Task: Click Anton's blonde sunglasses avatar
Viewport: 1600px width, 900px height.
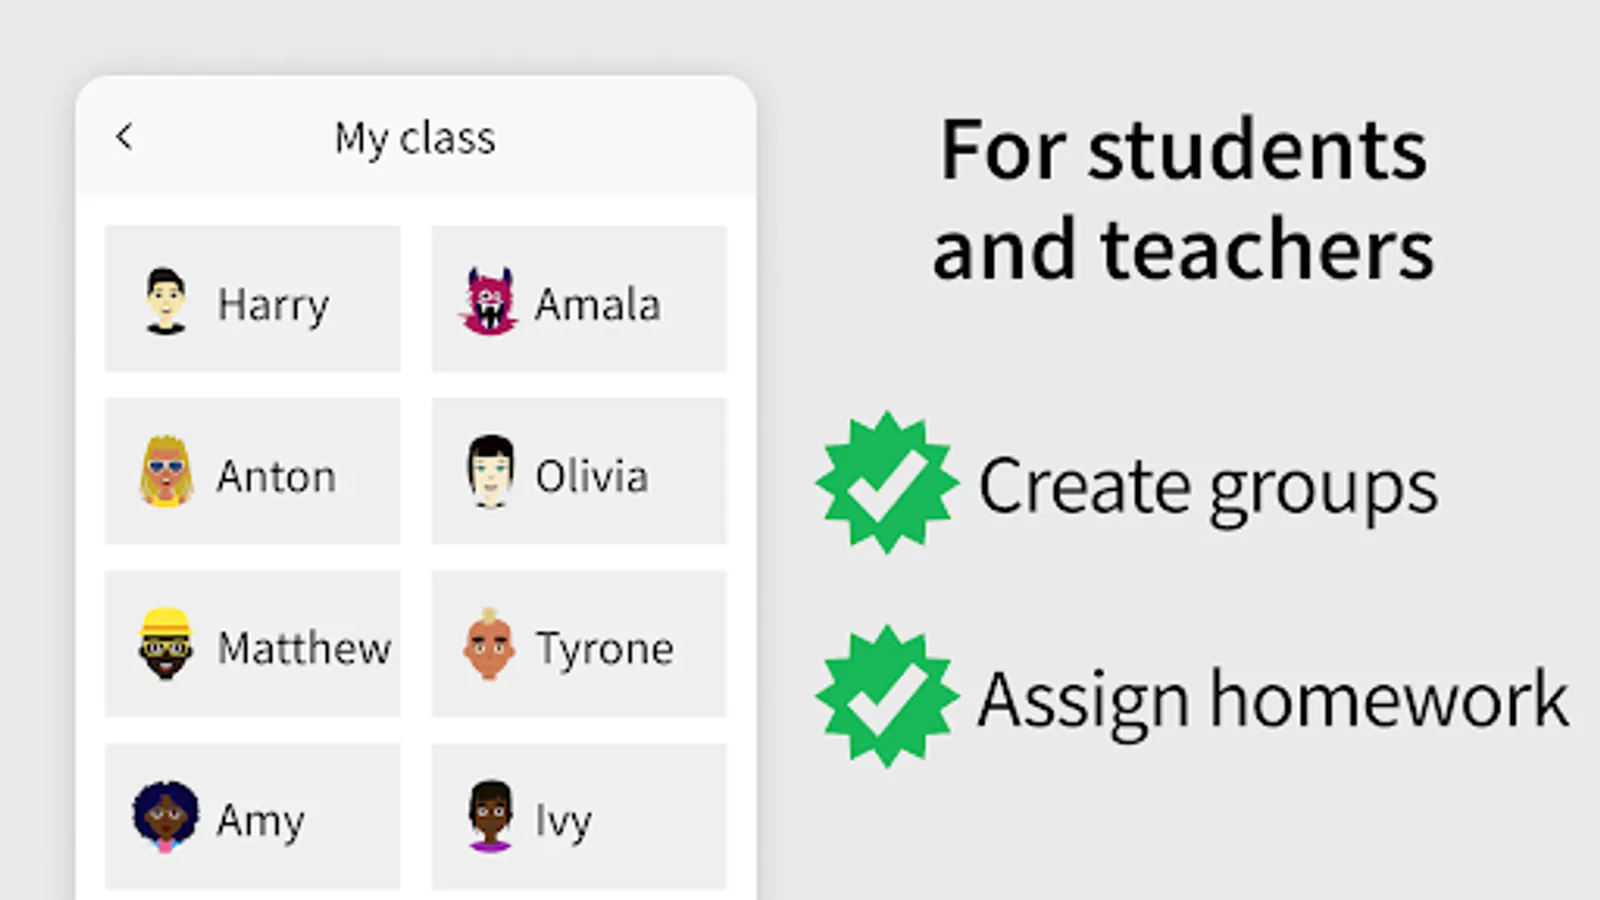Action: coord(166,472)
